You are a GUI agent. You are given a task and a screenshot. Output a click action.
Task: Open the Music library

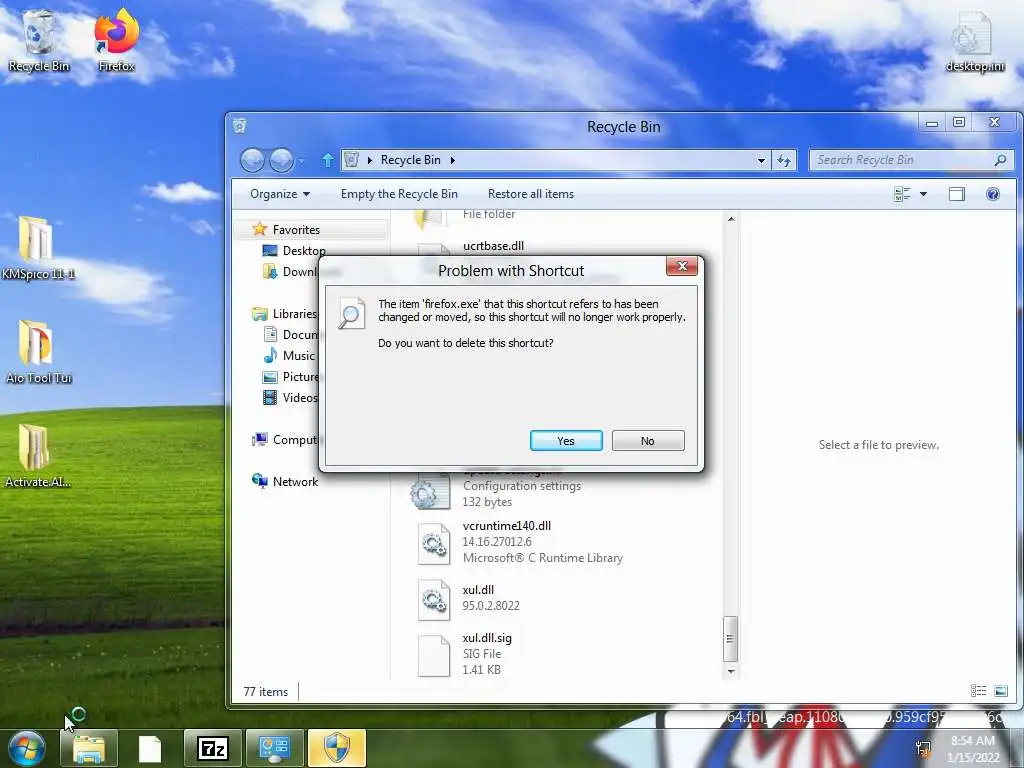[289, 356]
